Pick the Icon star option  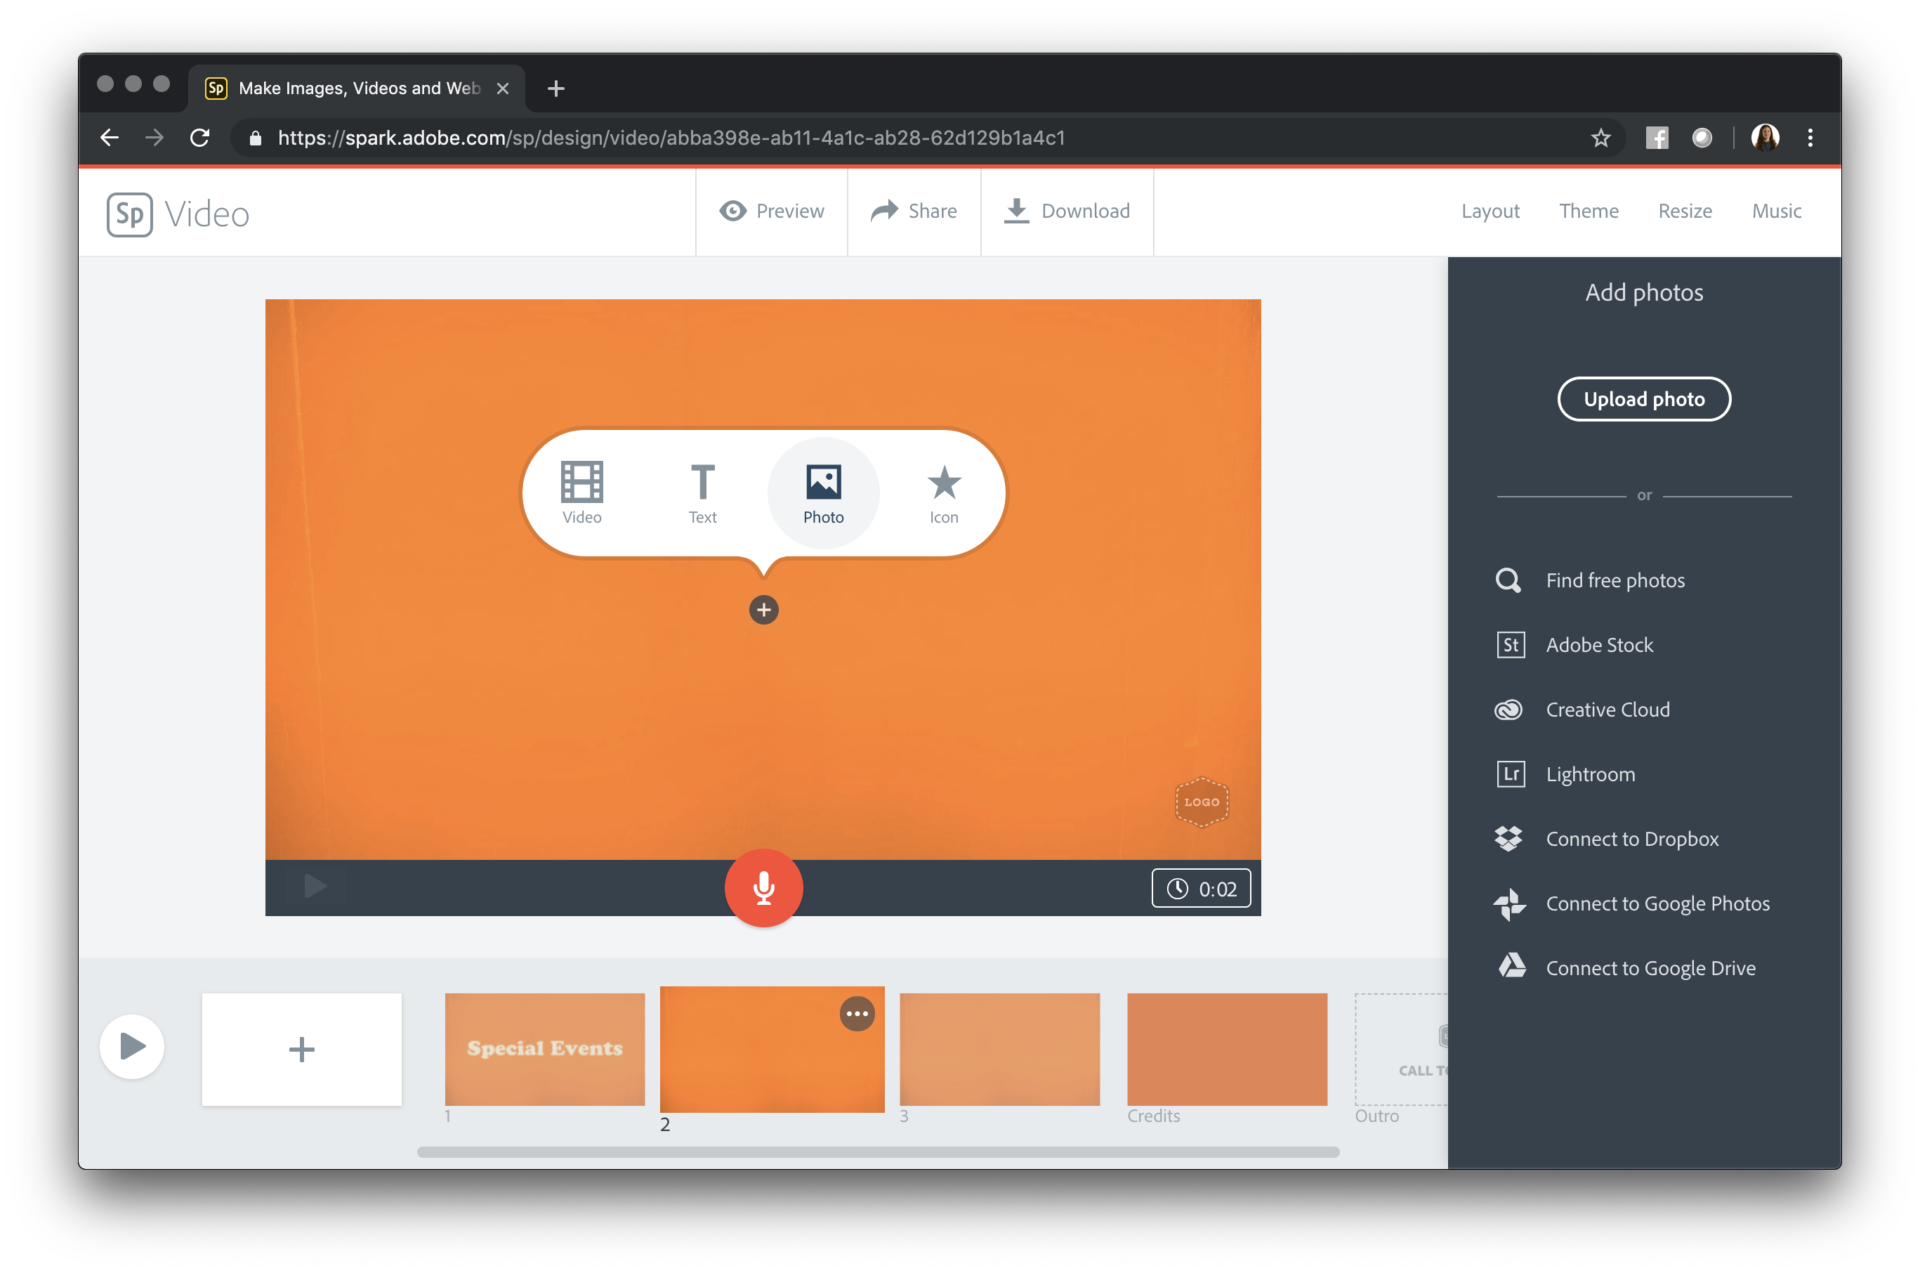pyautogui.click(x=943, y=492)
